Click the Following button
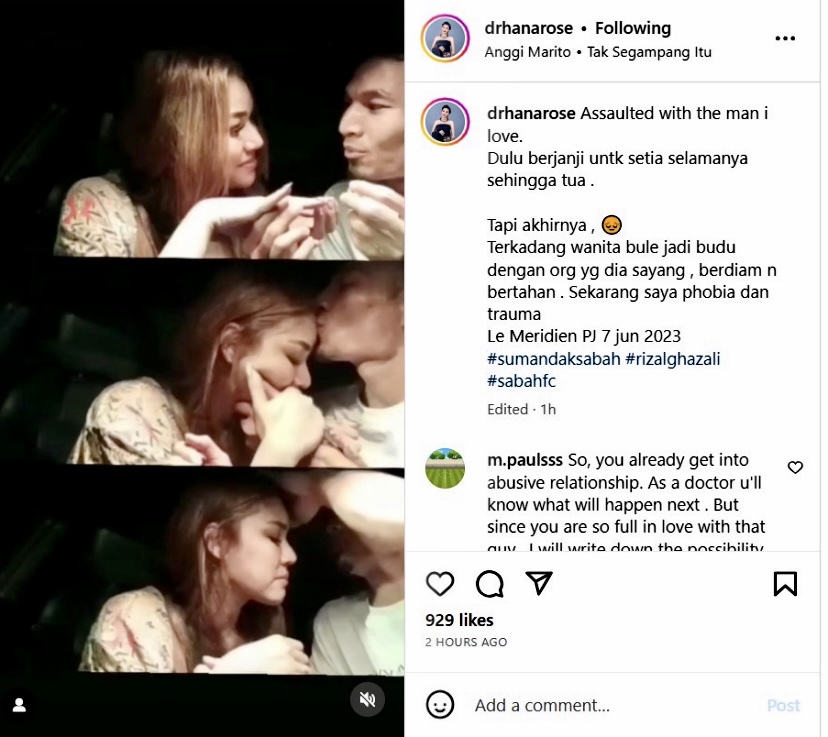 633,28
